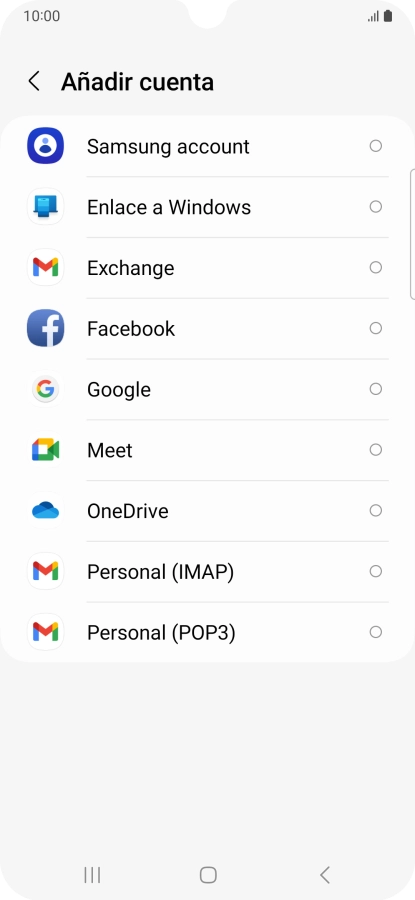Tap the Samsung account icon
The image size is (415, 900).
pyautogui.click(x=45, y=146)
